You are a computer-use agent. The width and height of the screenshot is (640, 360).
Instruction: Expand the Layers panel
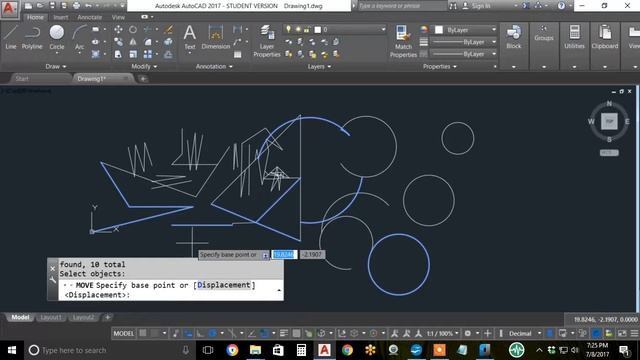click(319, 67)
